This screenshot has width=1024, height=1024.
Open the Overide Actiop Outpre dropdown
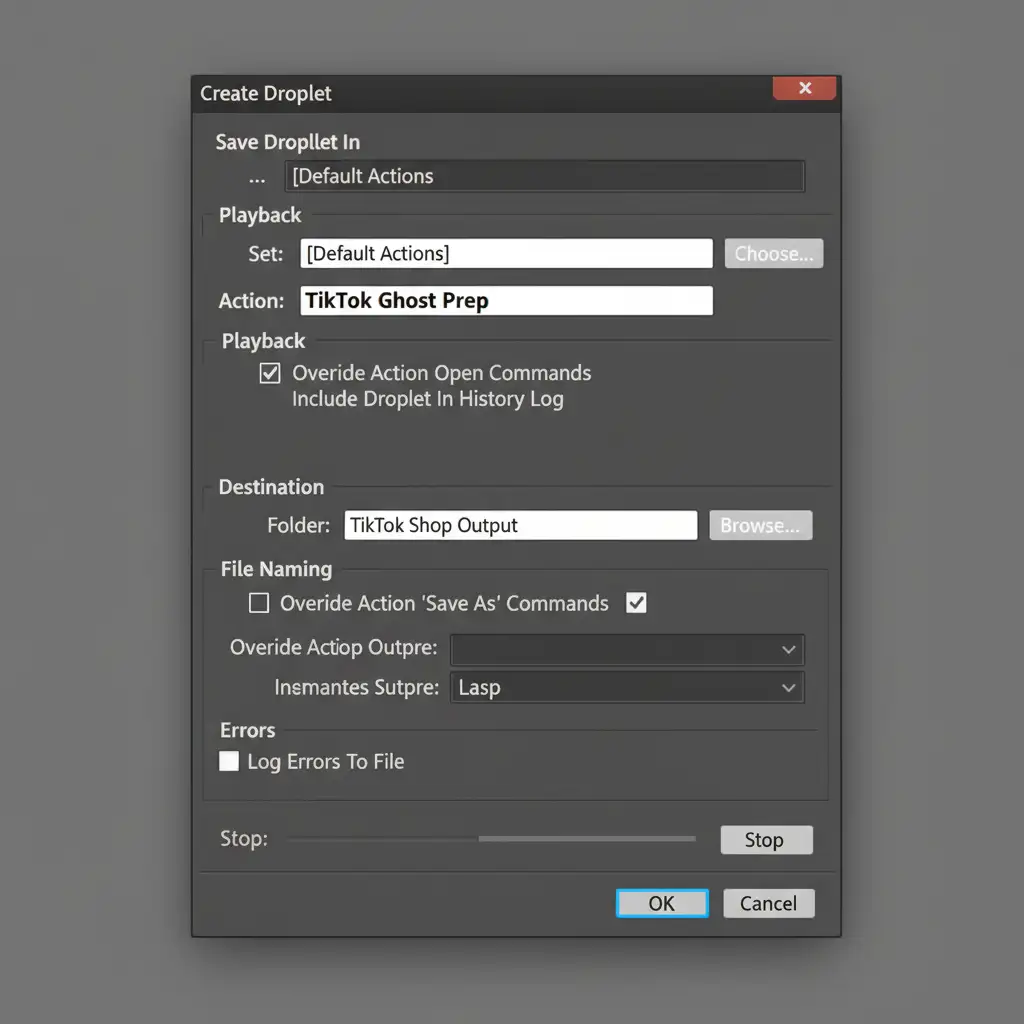(627, 649)
